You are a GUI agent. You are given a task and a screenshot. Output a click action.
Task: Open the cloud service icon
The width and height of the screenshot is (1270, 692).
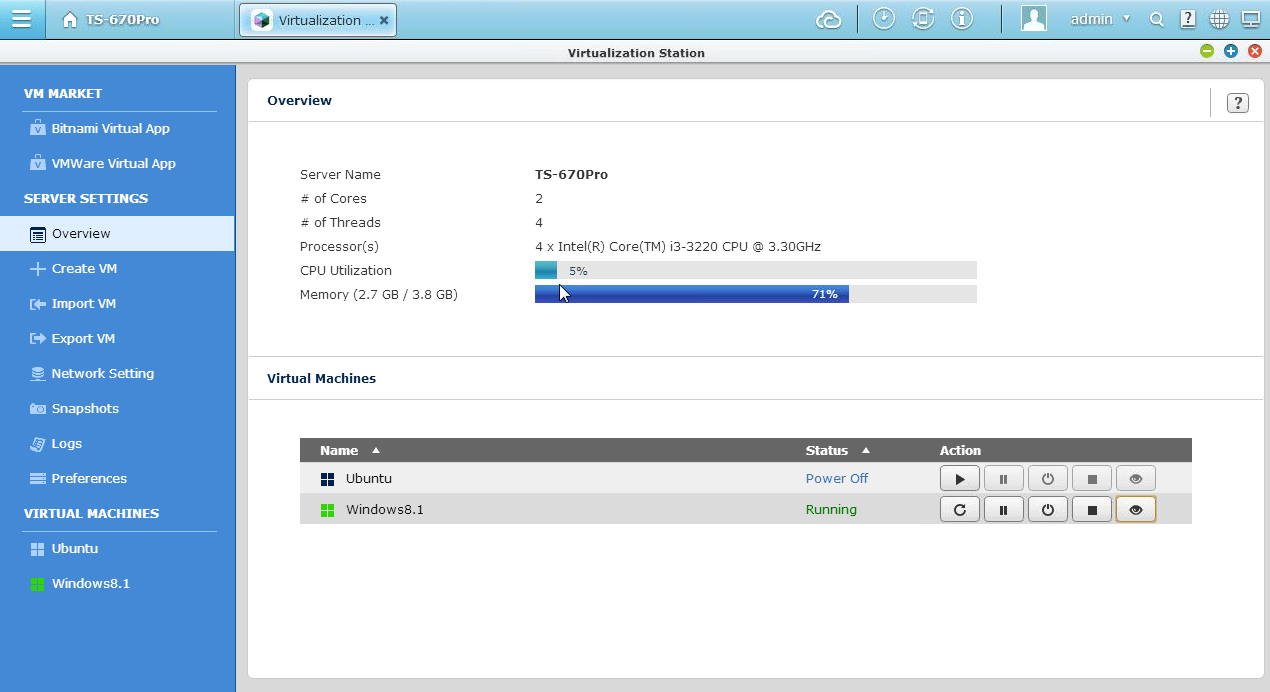point(829,19)
